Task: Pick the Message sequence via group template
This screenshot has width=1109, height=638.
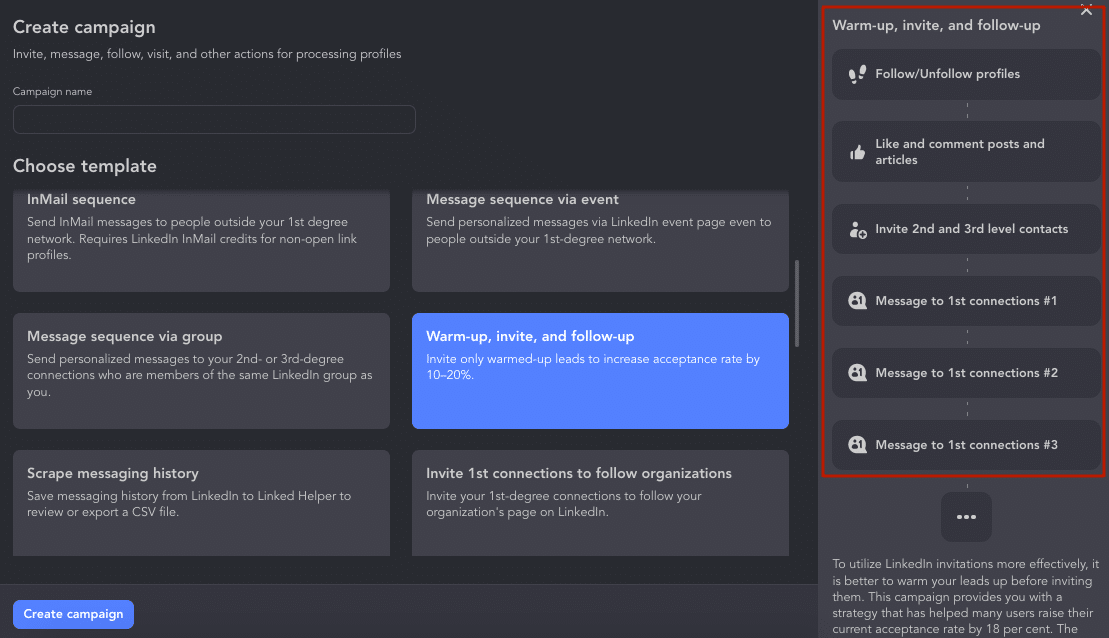Action: (x=201, y=370)
